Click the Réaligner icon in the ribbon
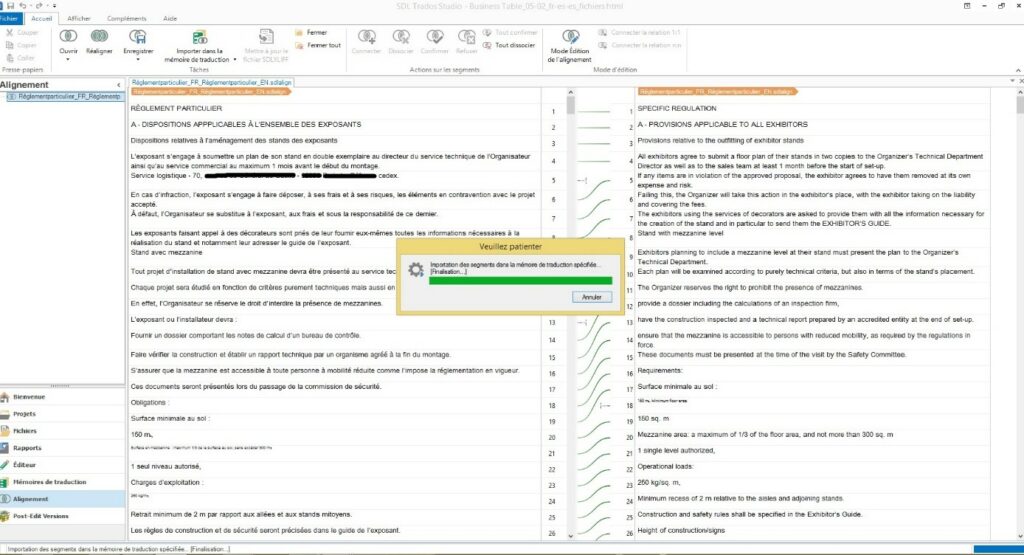 pos(99,37)
